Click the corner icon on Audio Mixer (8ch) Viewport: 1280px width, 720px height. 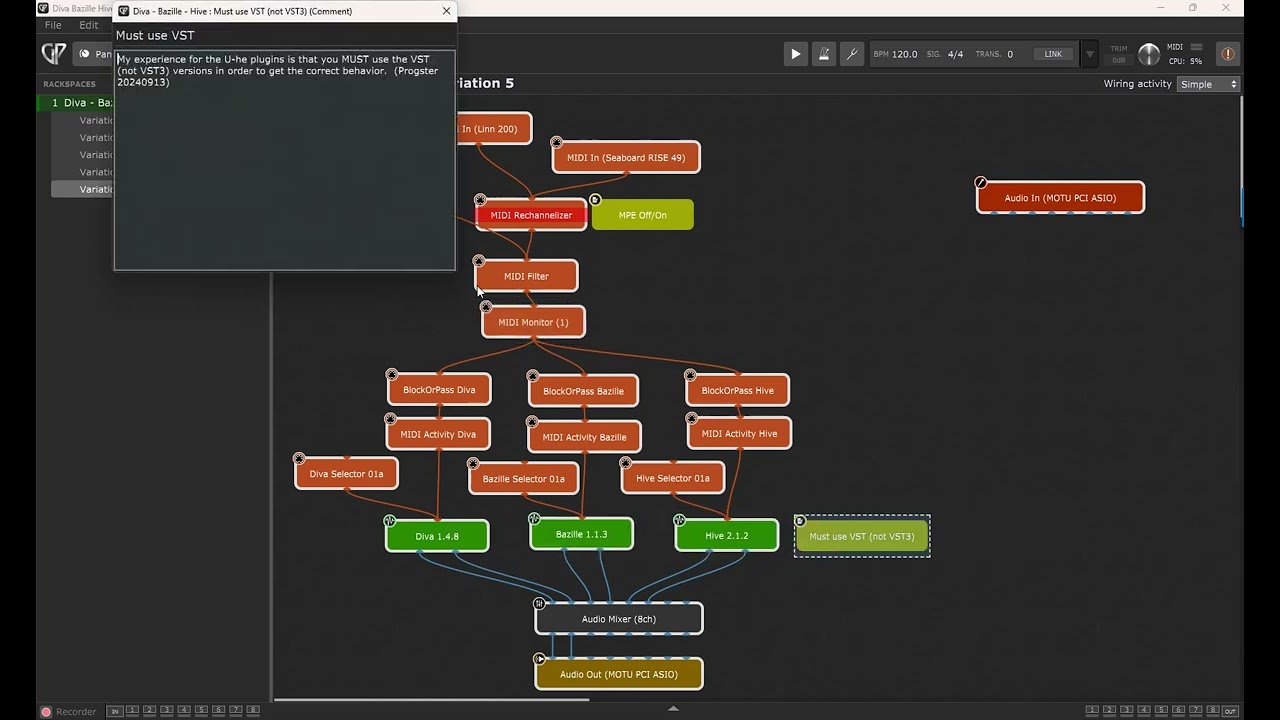pos(540,604)
